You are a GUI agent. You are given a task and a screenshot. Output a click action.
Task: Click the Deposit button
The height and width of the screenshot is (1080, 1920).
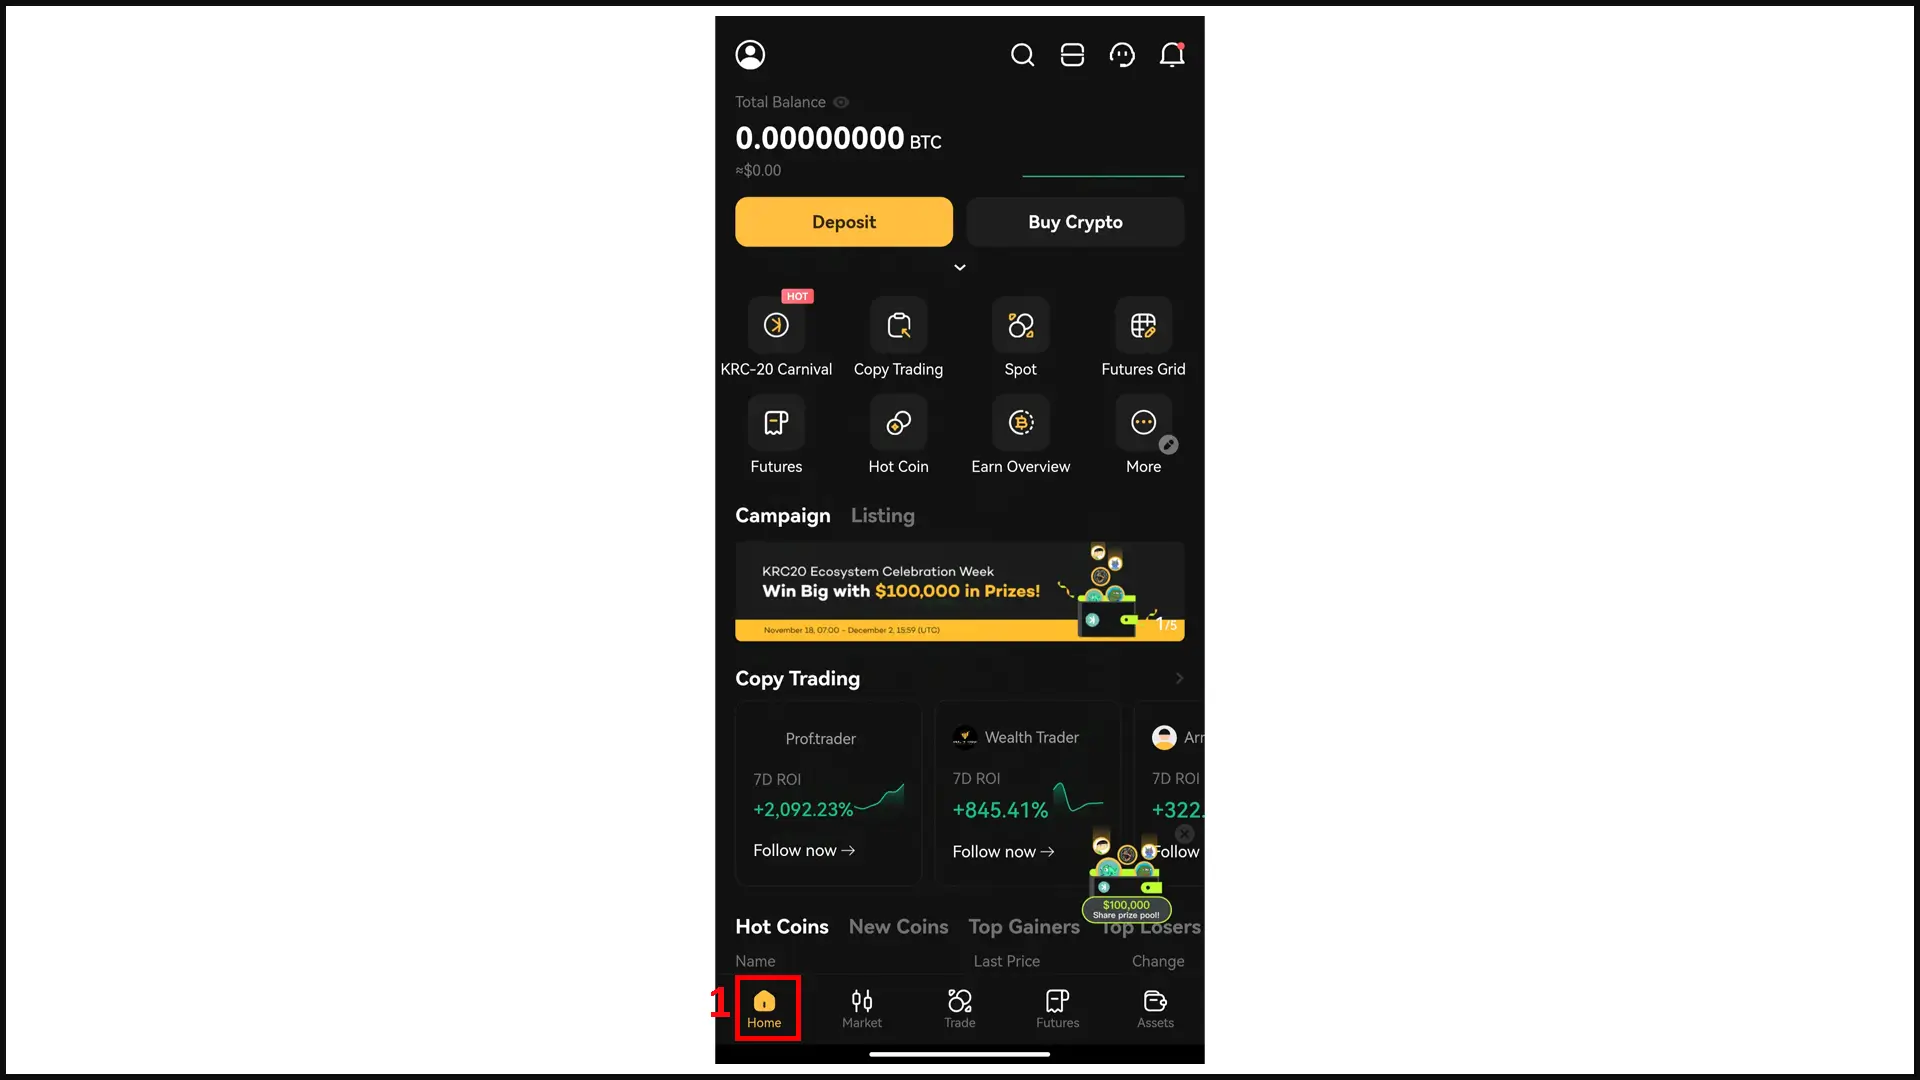point(844,222)
